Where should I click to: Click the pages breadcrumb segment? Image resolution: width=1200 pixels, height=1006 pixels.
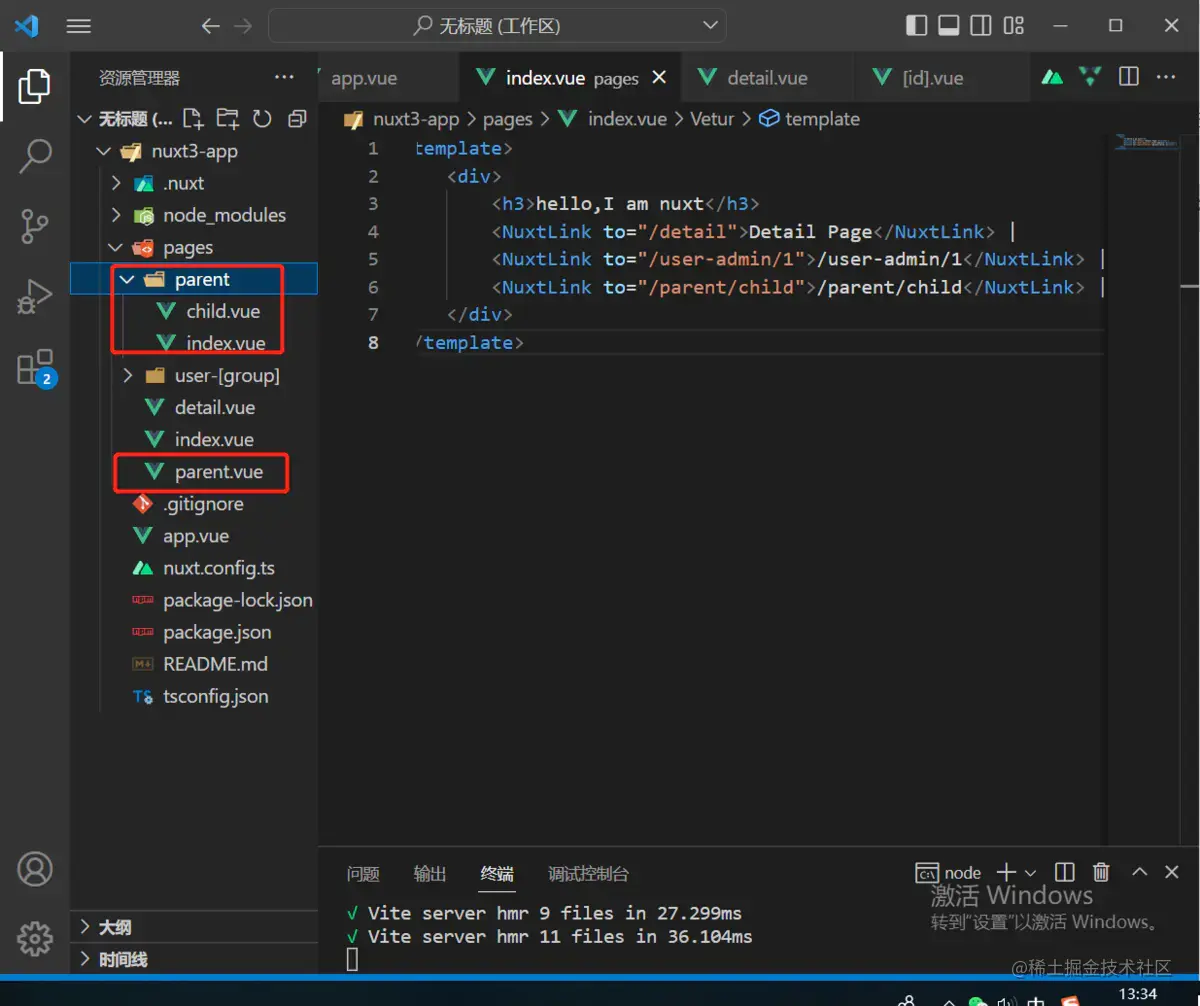tap(507, 119)
